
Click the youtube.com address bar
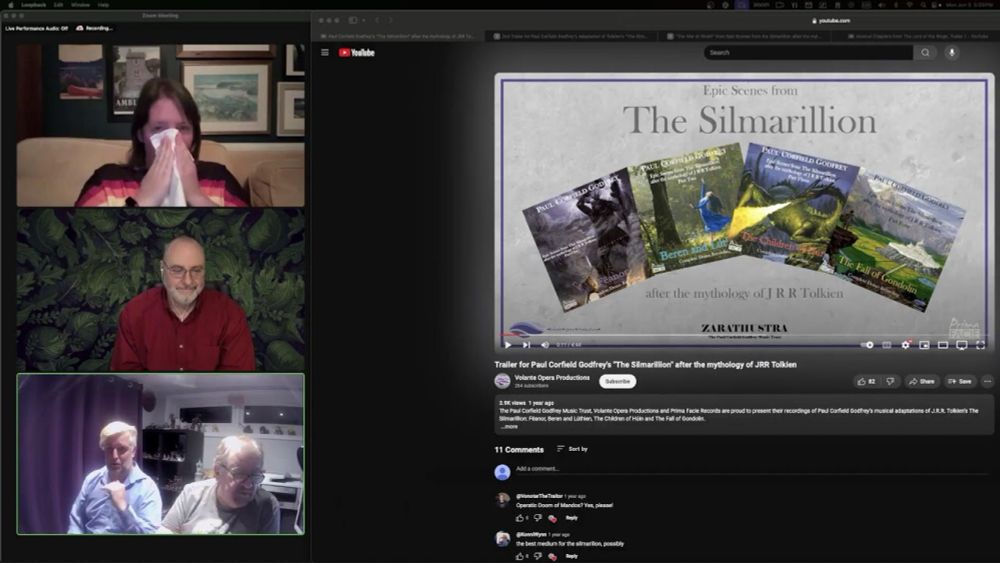(830, 20)
